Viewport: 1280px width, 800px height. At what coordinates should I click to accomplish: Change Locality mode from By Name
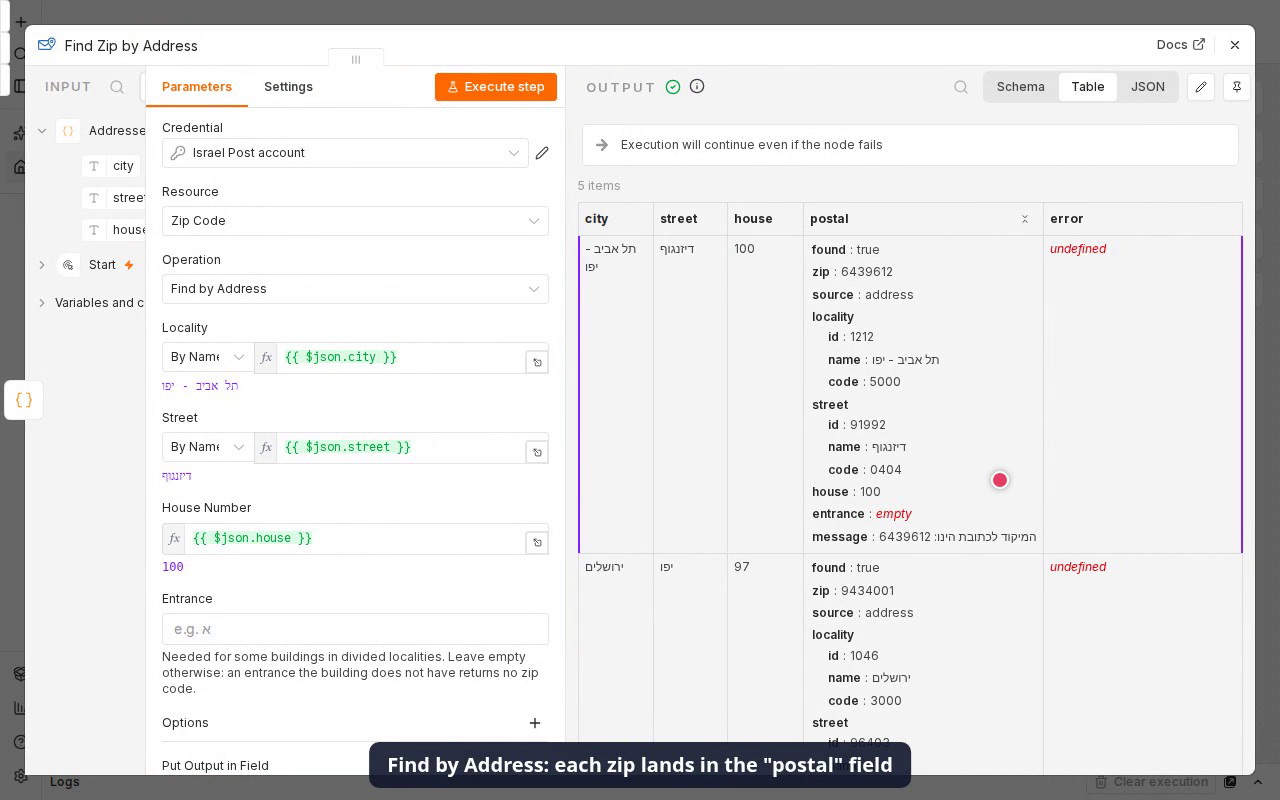click(x=208, y=357)
